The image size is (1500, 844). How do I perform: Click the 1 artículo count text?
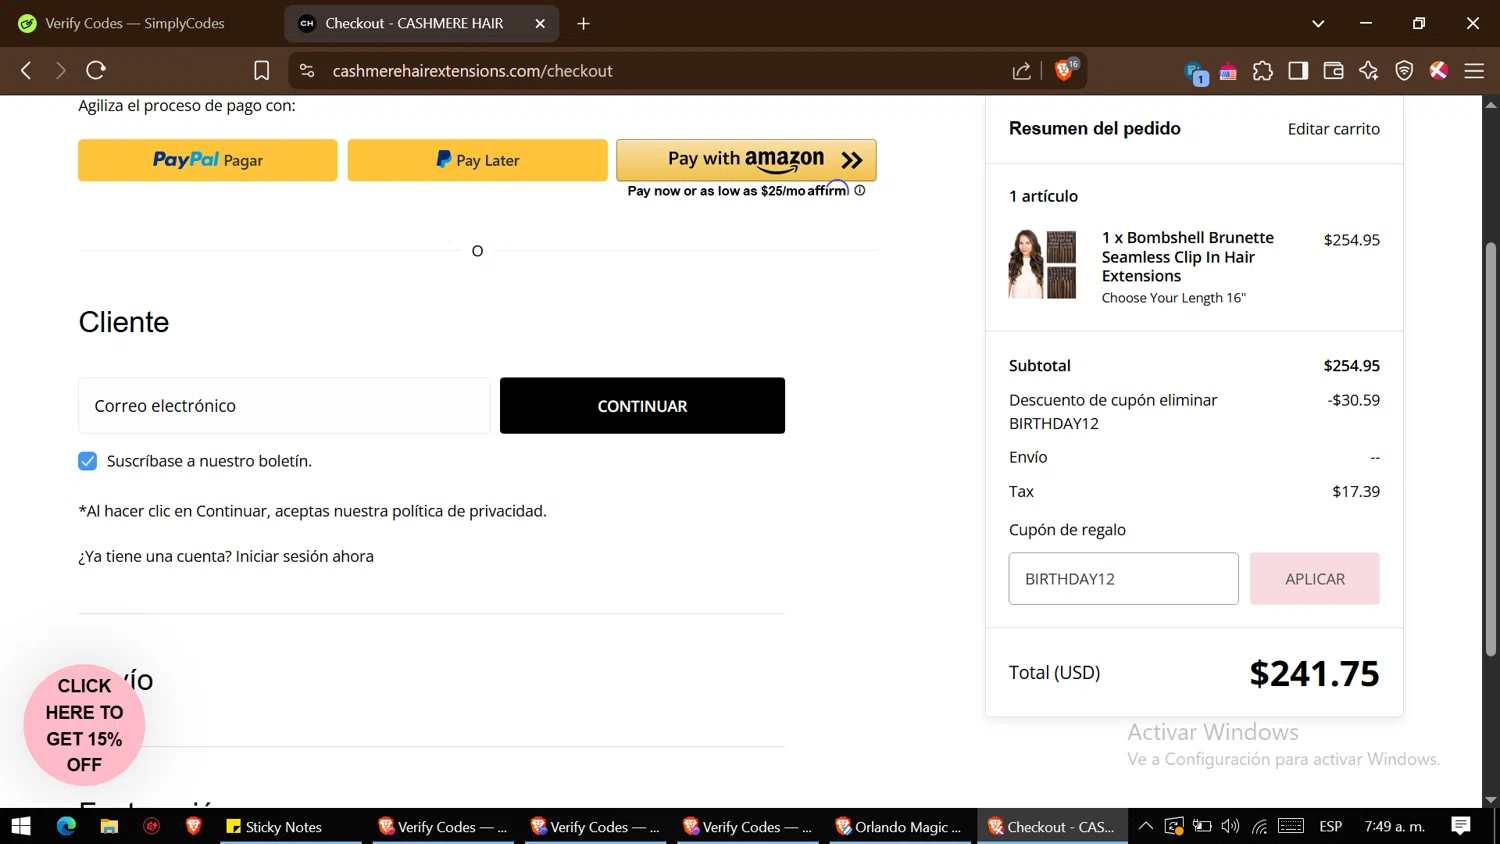pyautogui.click(x=1043, y=196)
